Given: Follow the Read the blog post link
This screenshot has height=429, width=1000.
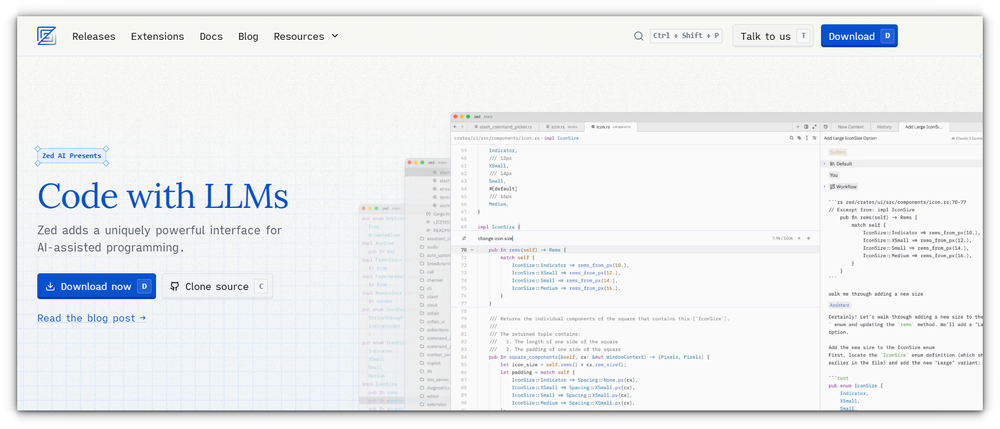Looking at the screenshot, I should point(91,318).
